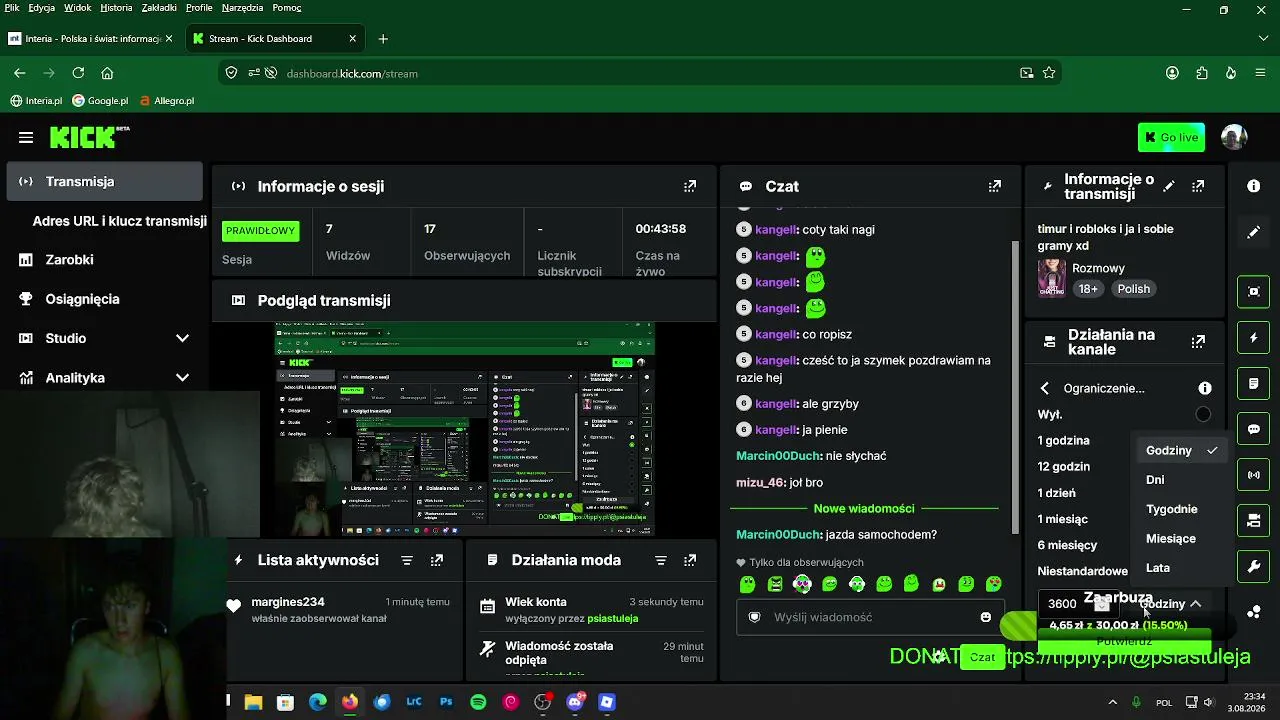Open a new browser tab

click(x=383, y=39)
